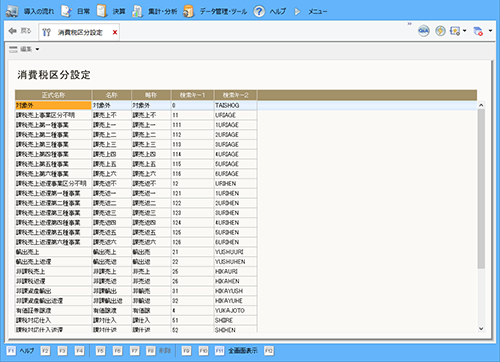Open the データ管理・ツール menu
Viewport: 500px width, 362px height.
[x=215, y=11]
